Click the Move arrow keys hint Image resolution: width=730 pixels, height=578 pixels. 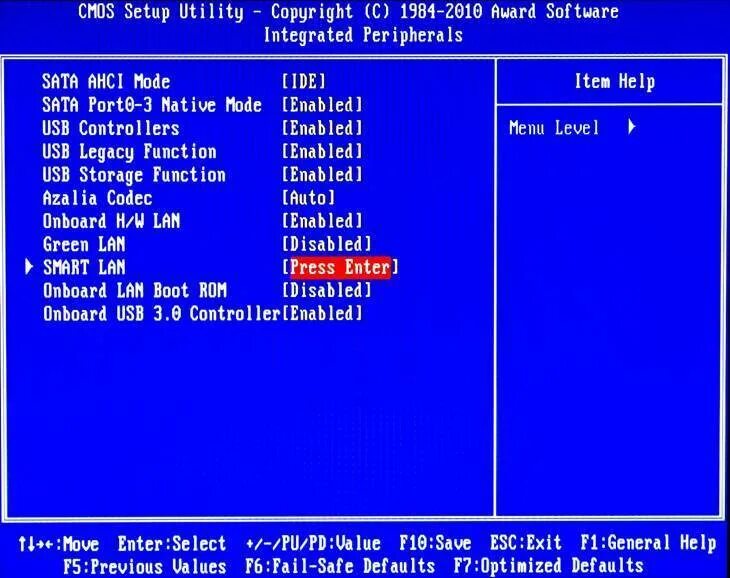(x=59, y=544)
